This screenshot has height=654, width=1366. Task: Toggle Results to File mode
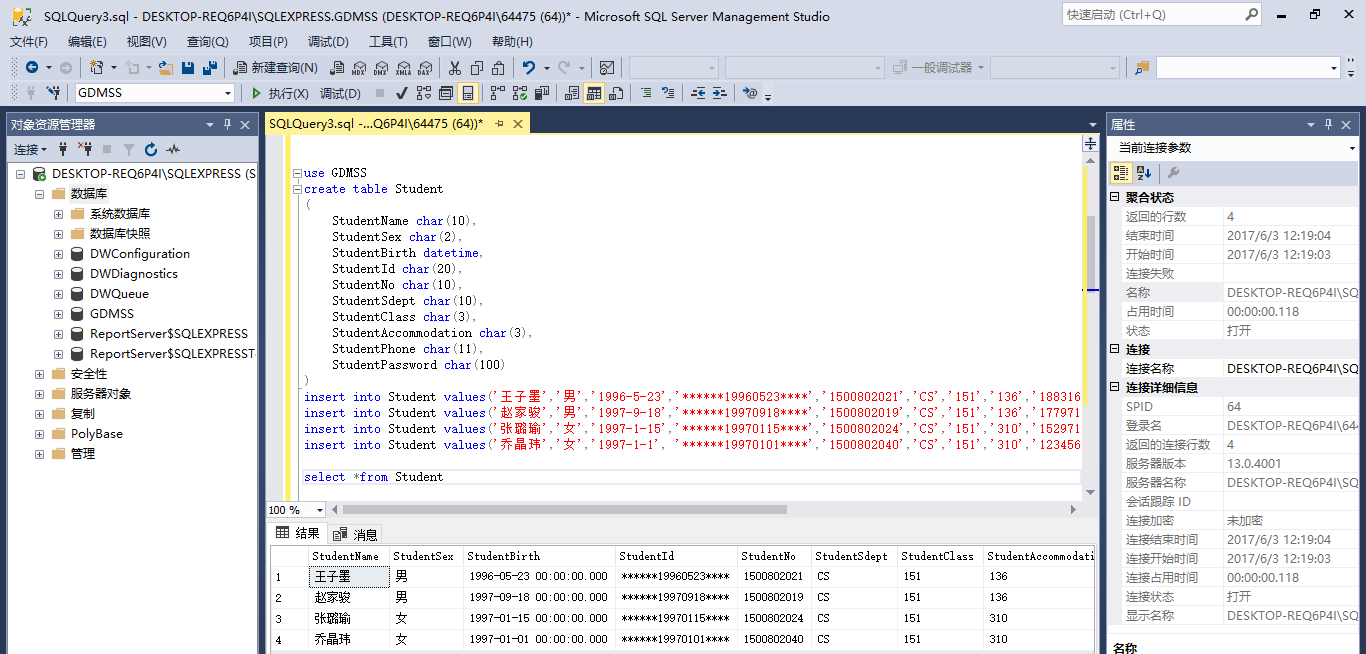(616, 93)
